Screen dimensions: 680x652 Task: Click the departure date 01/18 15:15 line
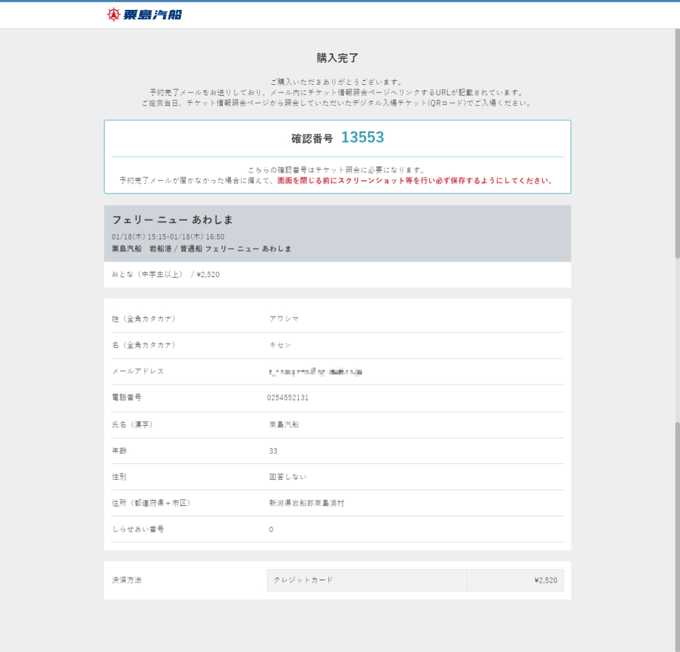(168, 236)
